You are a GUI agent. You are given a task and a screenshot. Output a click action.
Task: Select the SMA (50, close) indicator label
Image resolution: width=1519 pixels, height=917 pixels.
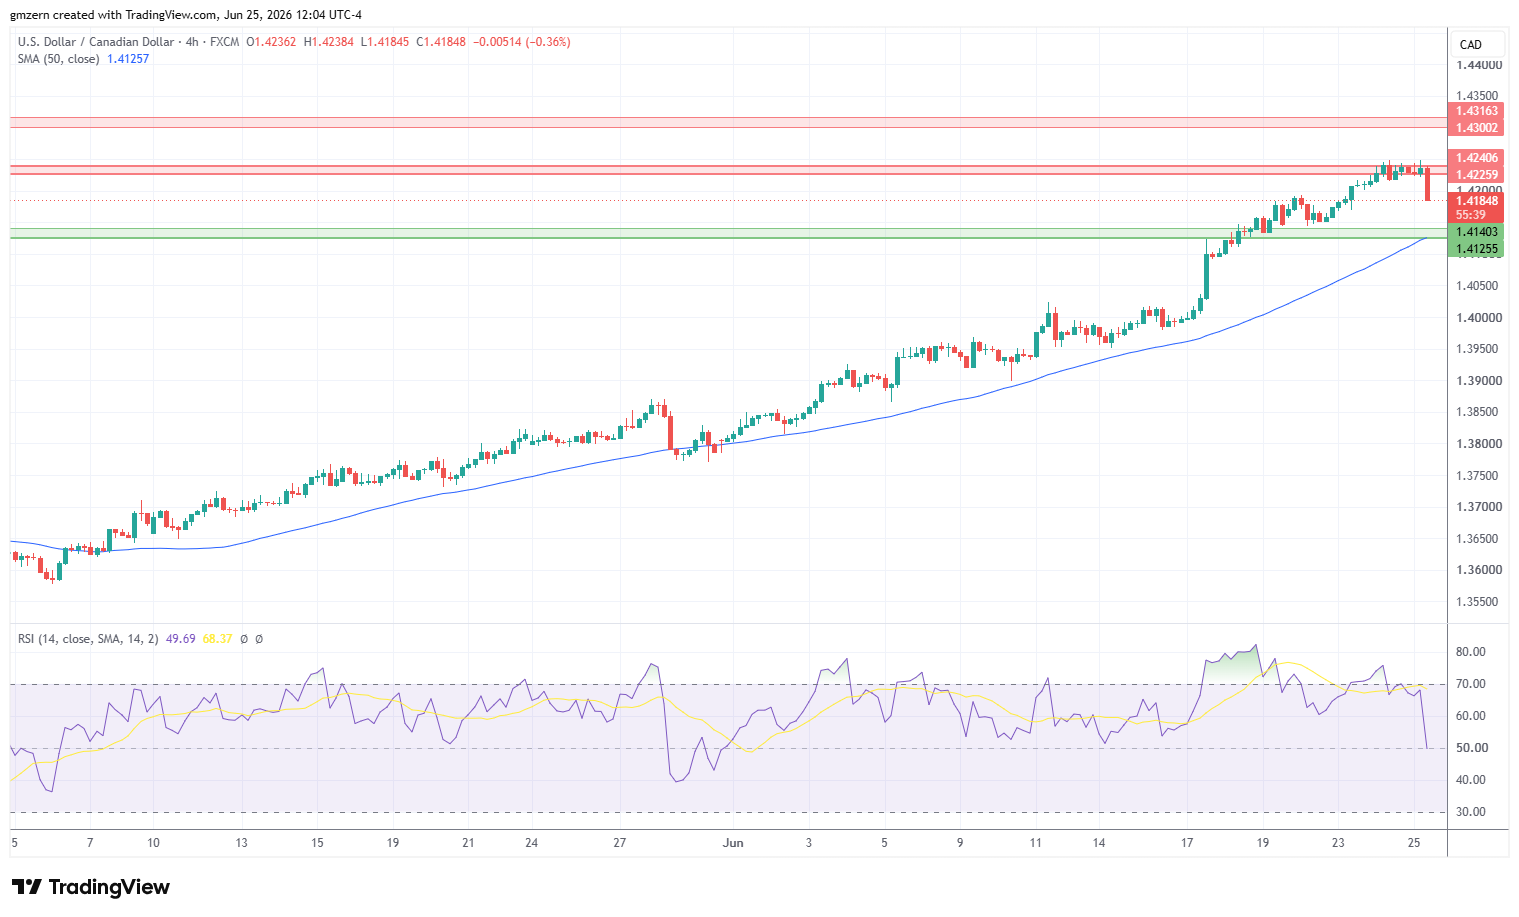58,59
